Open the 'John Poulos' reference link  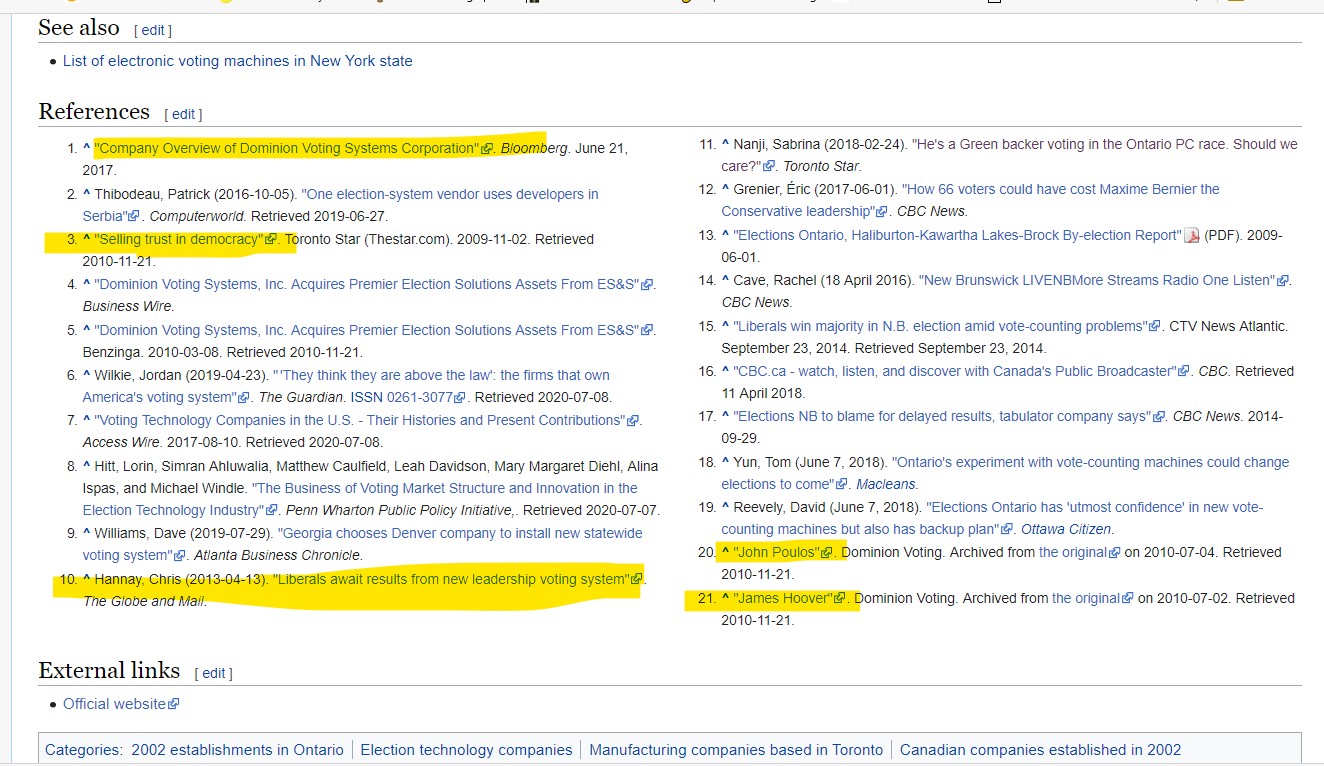pyautogui.click(x=776, y=552)
